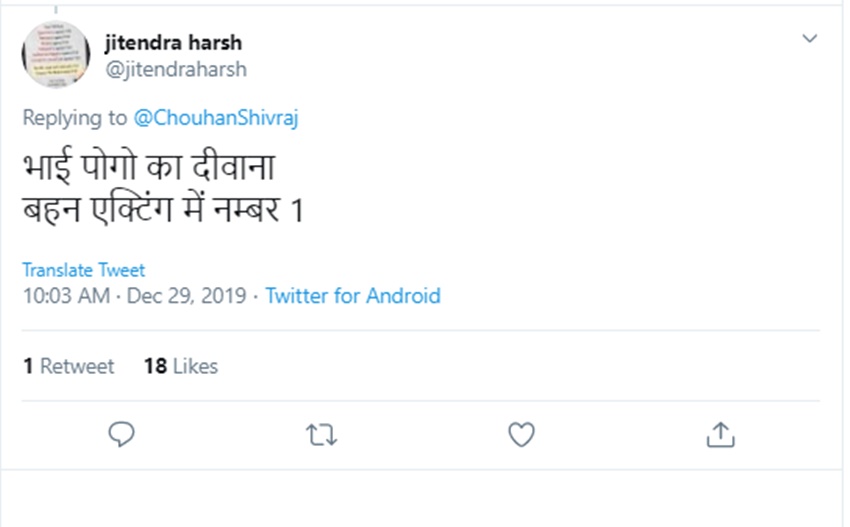Click the display name jitendra harsh

173,43
